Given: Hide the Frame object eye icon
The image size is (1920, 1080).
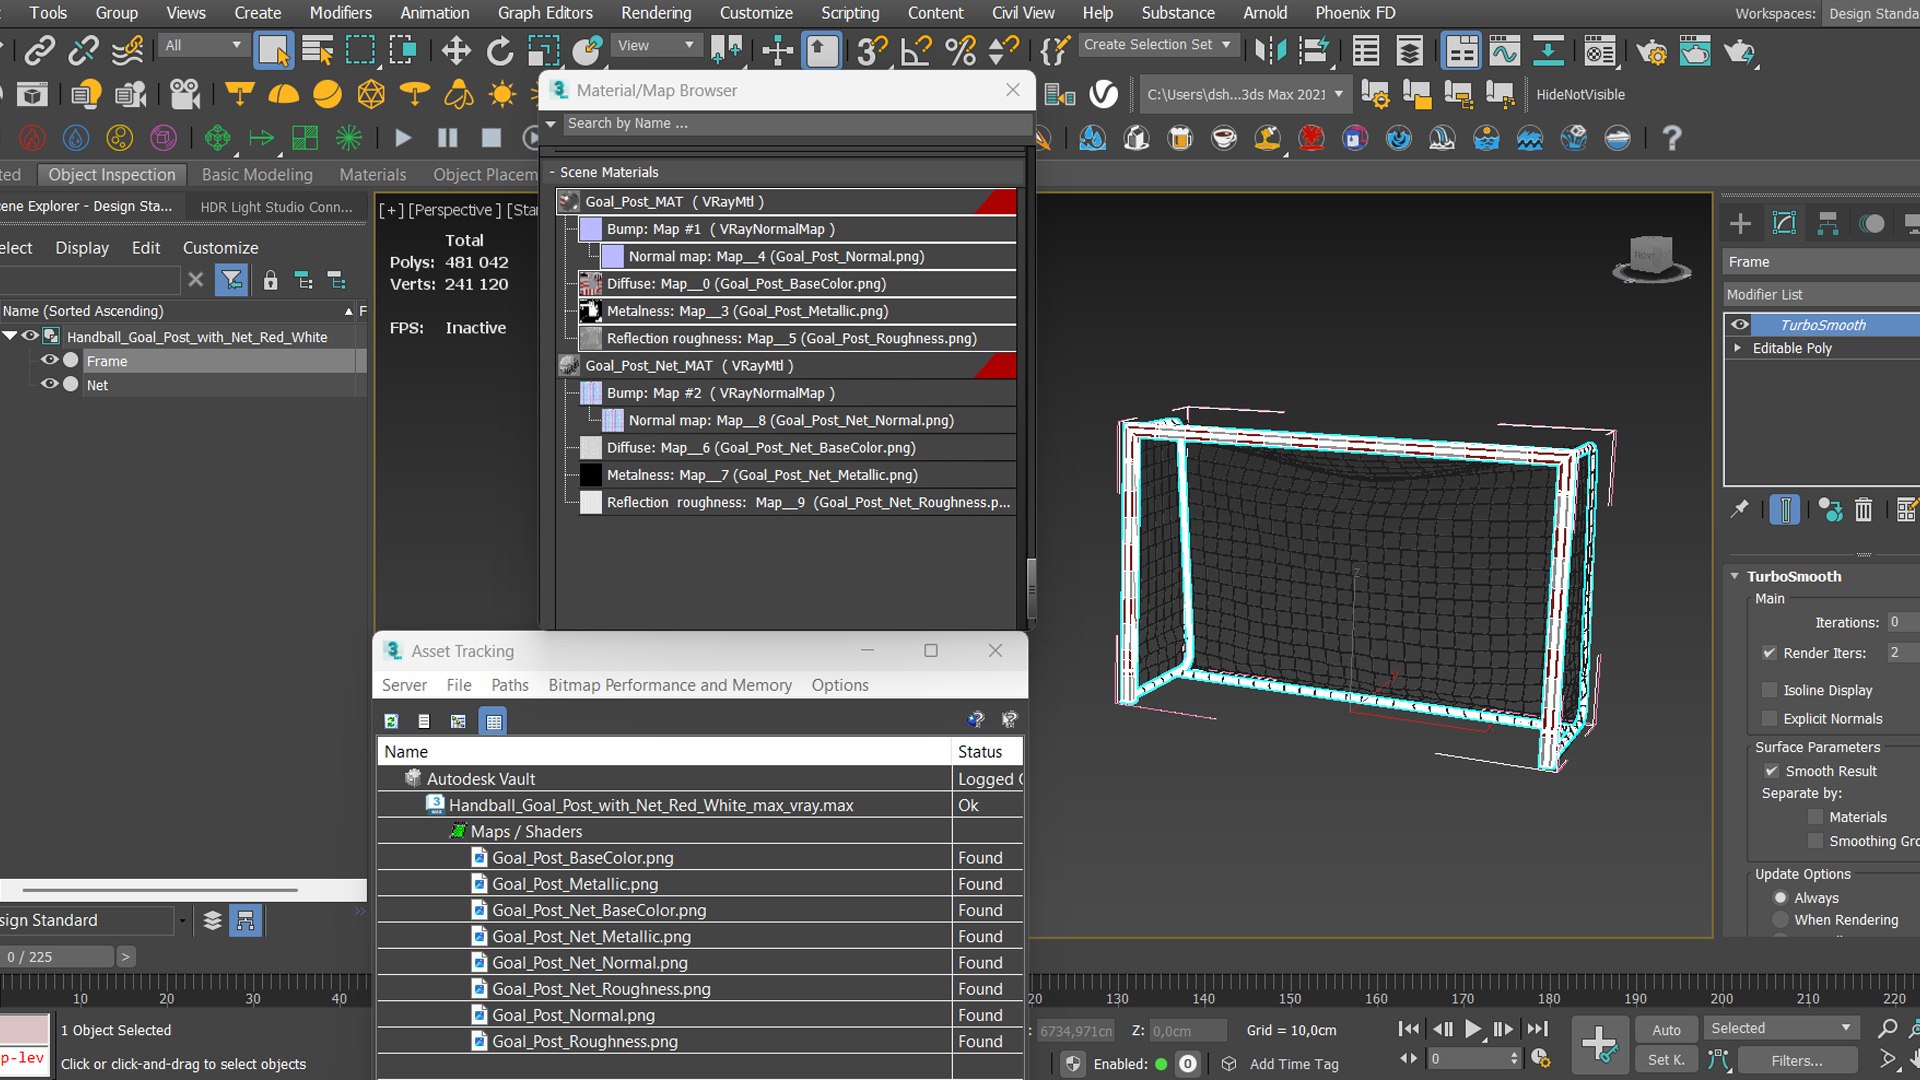Looking at the screenshot, I should tap(49, 360).
